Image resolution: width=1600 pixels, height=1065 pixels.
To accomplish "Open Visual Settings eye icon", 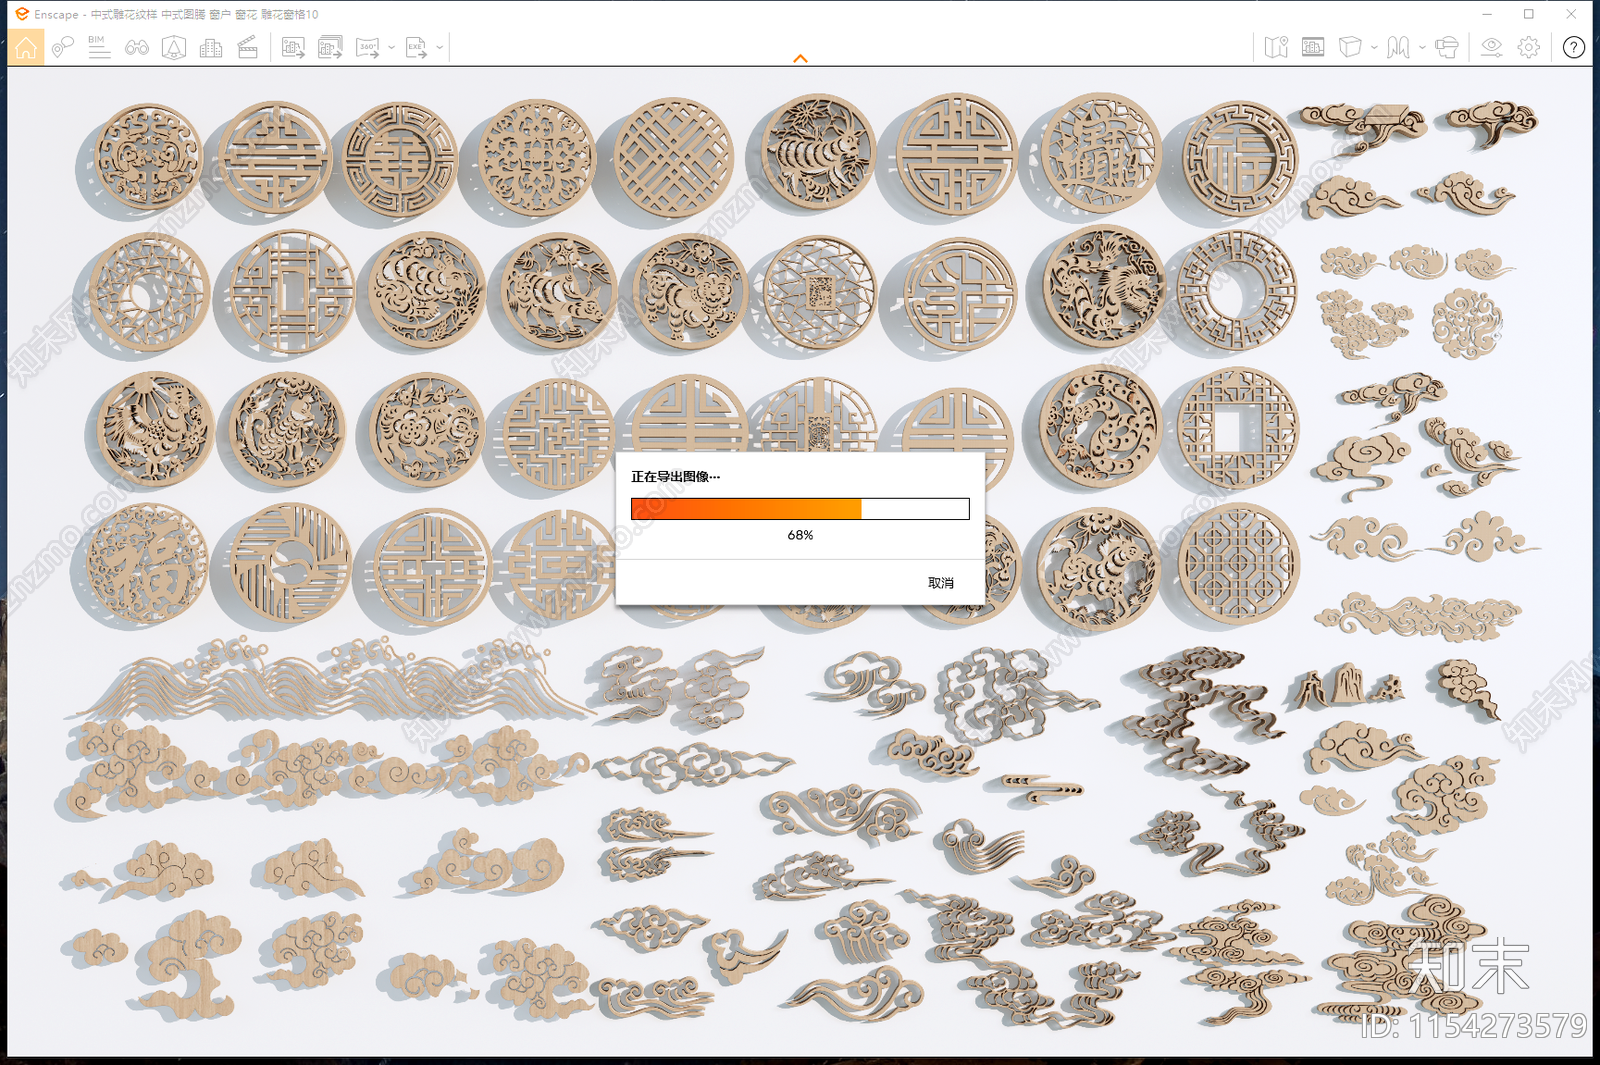I will pyautogui.click(x=1491, y=47).
